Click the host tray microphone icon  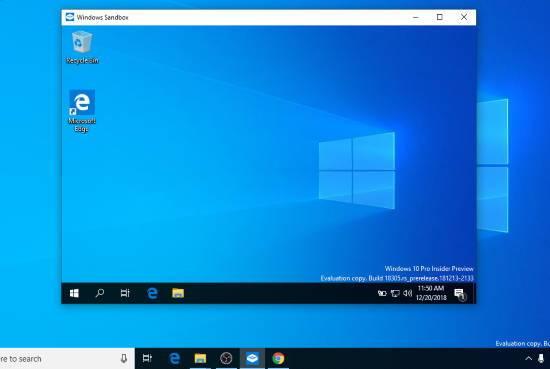tap(541, 358)
